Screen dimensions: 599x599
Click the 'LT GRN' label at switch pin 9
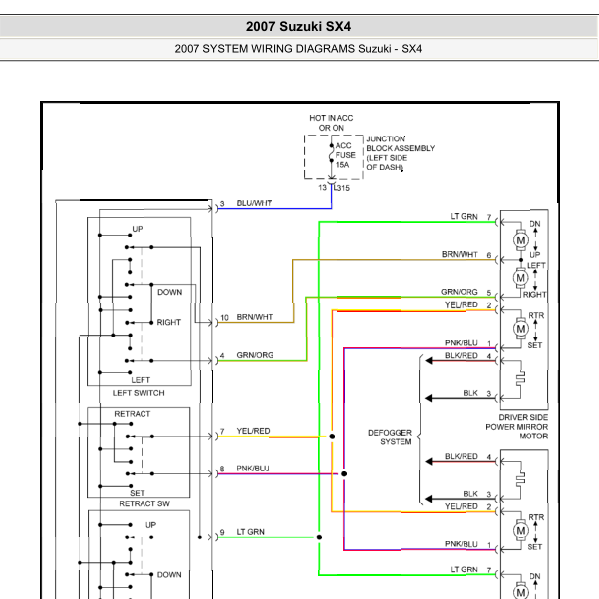coord(251,532)
